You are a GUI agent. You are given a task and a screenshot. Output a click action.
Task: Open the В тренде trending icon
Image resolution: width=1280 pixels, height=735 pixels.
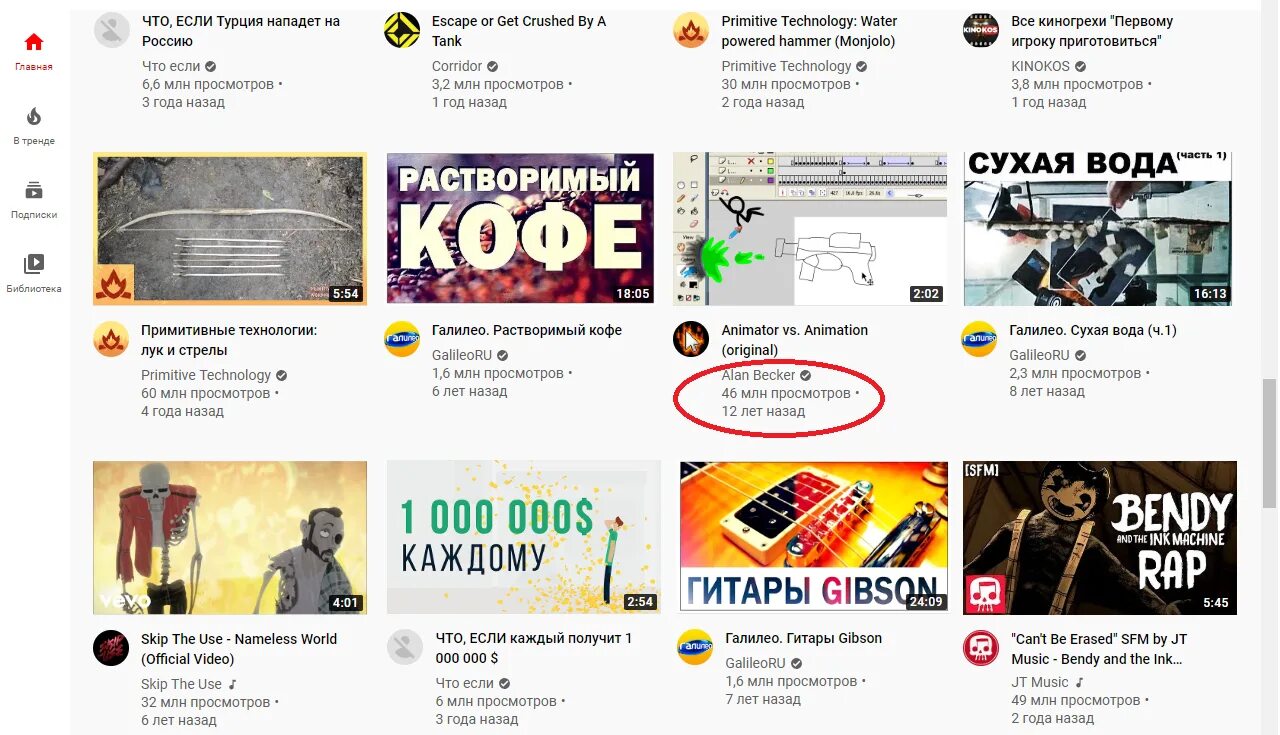coord(34,116)
